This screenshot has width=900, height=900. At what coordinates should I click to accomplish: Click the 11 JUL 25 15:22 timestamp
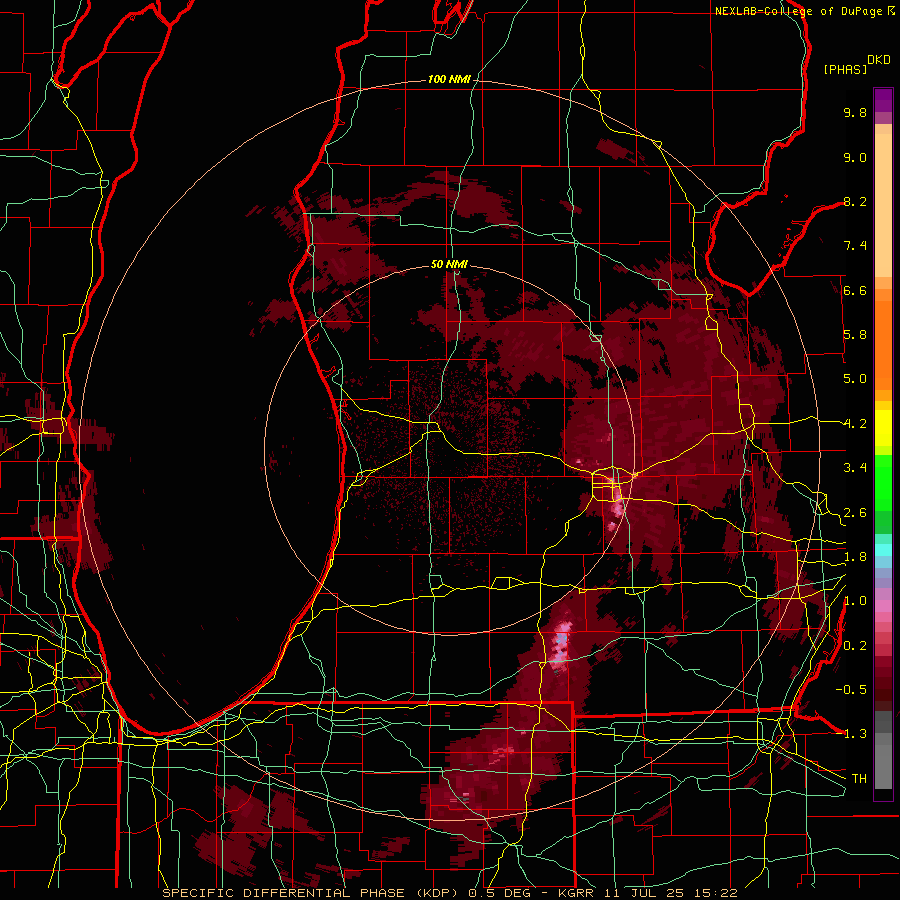(670, 893)
